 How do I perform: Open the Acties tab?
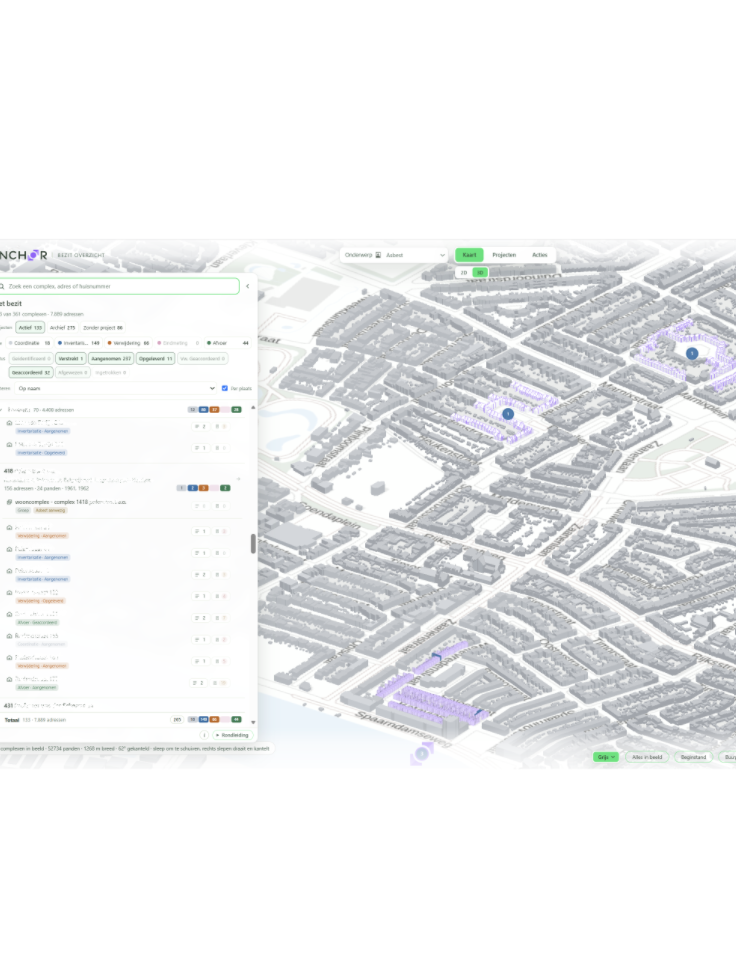[x=539, y=255]
